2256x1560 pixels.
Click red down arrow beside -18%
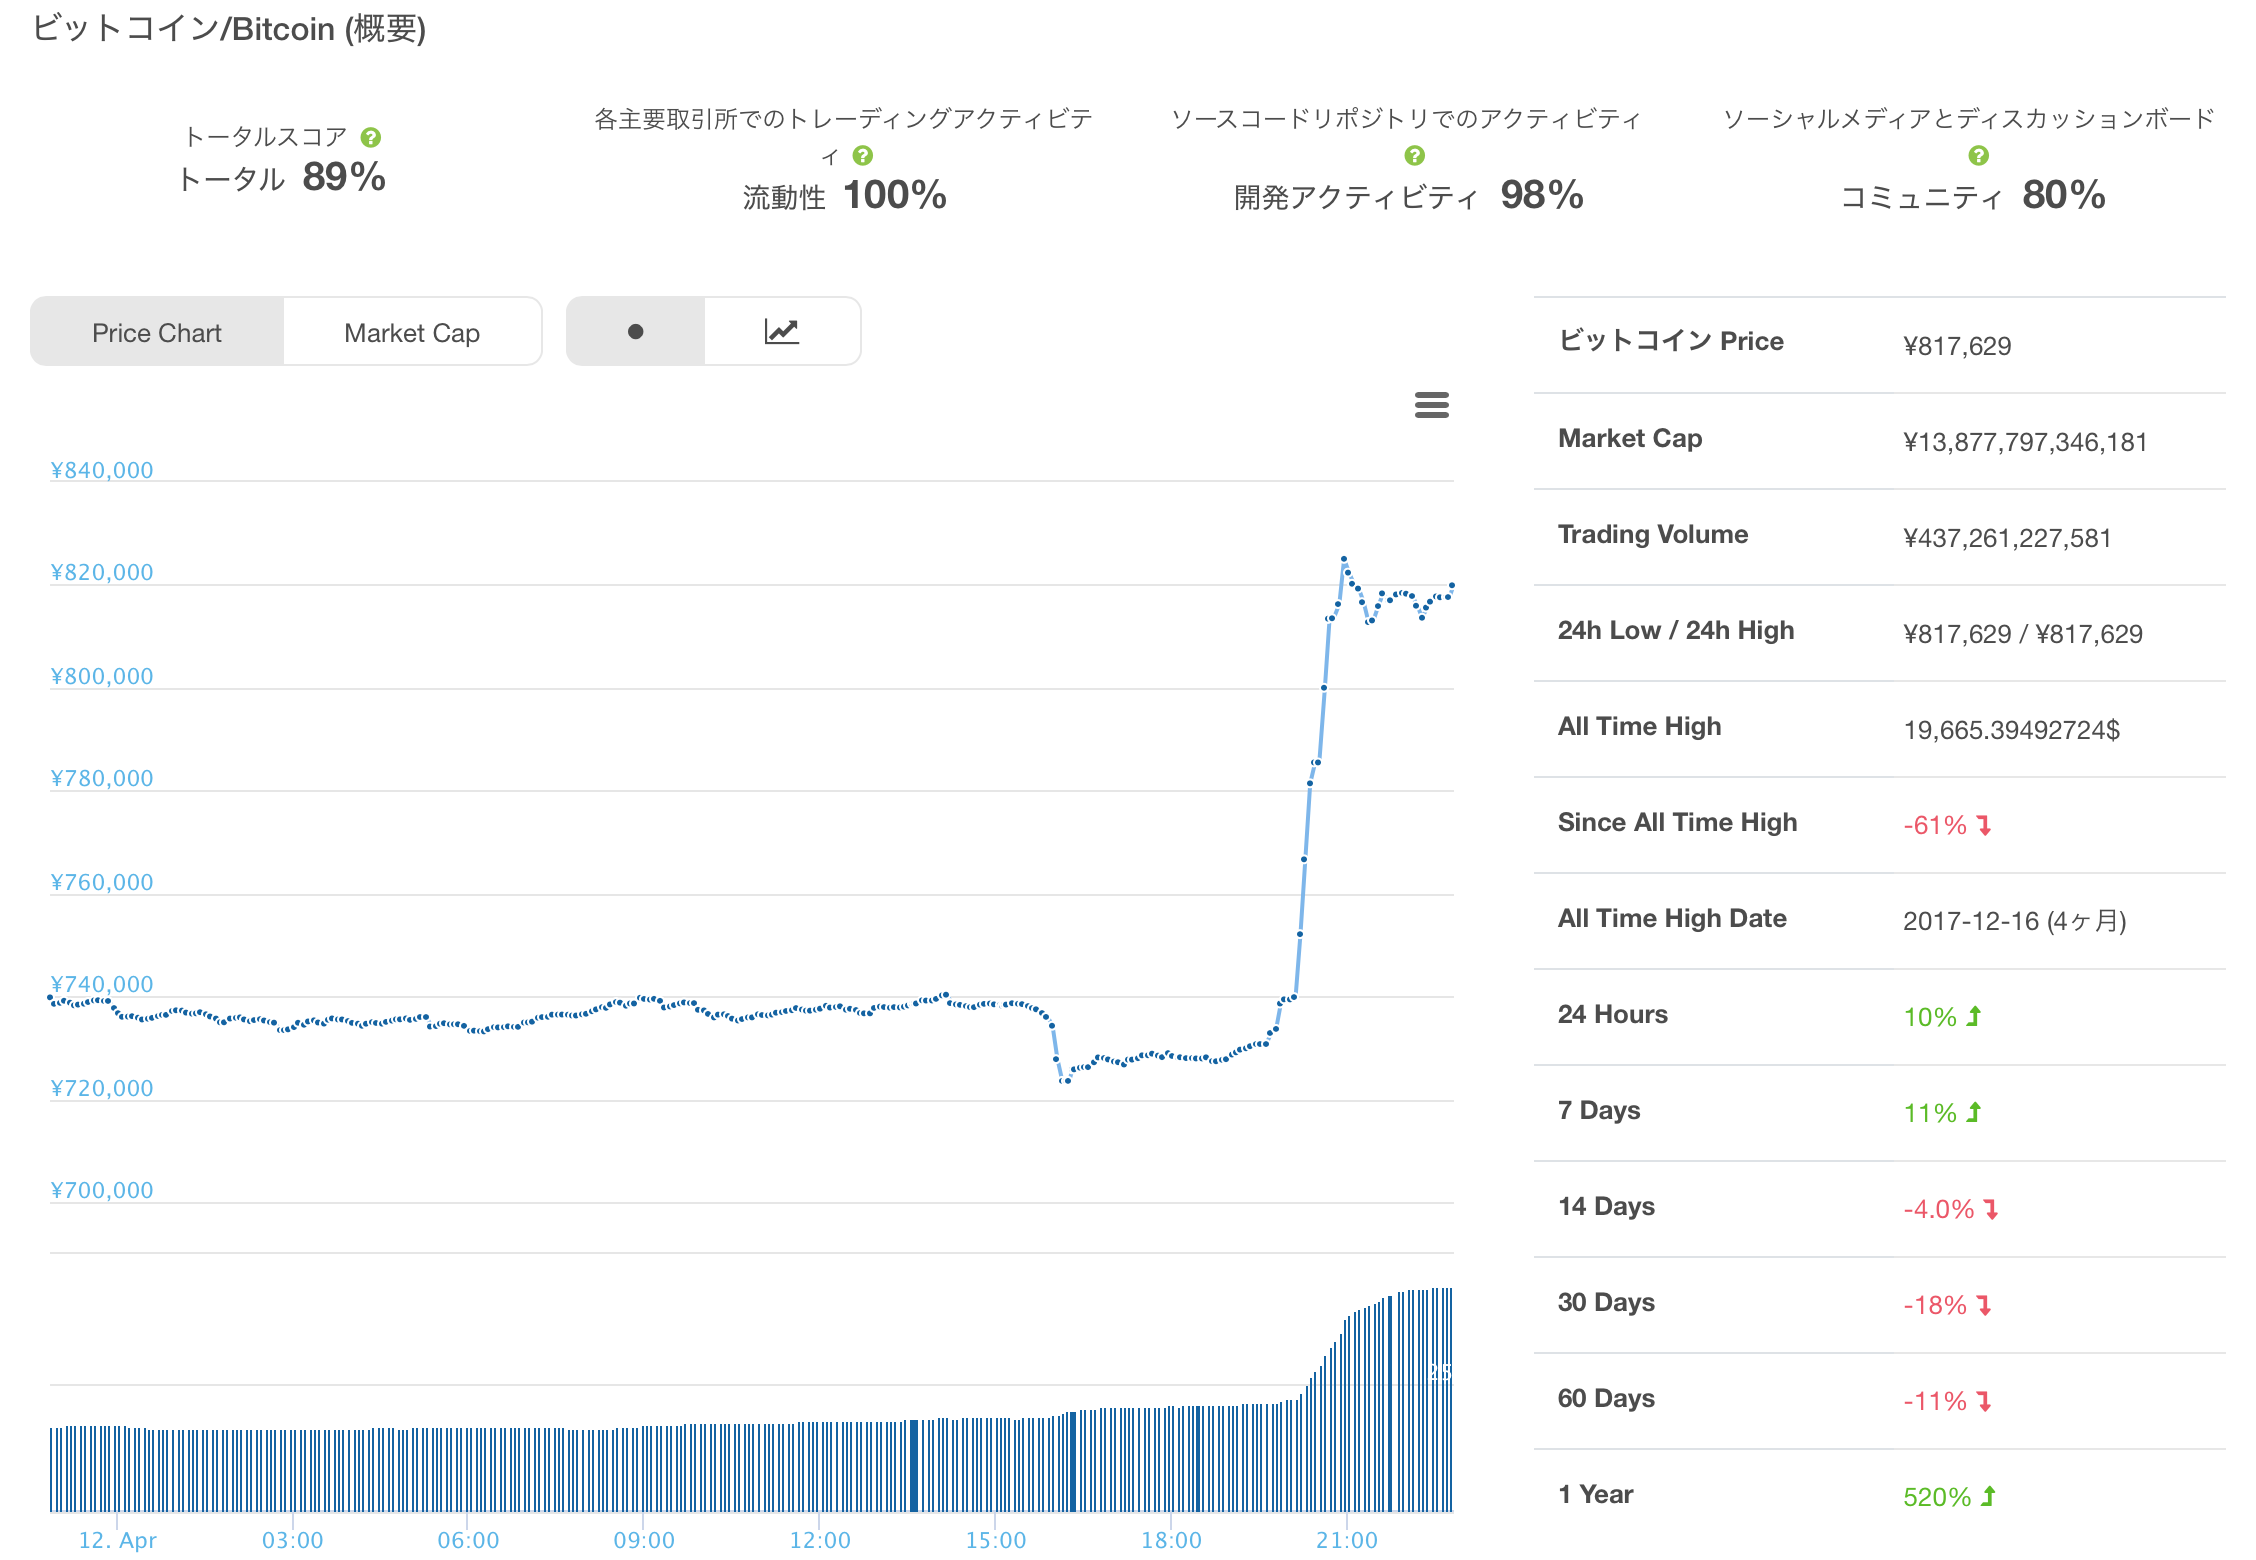tap(1984, 1305)
